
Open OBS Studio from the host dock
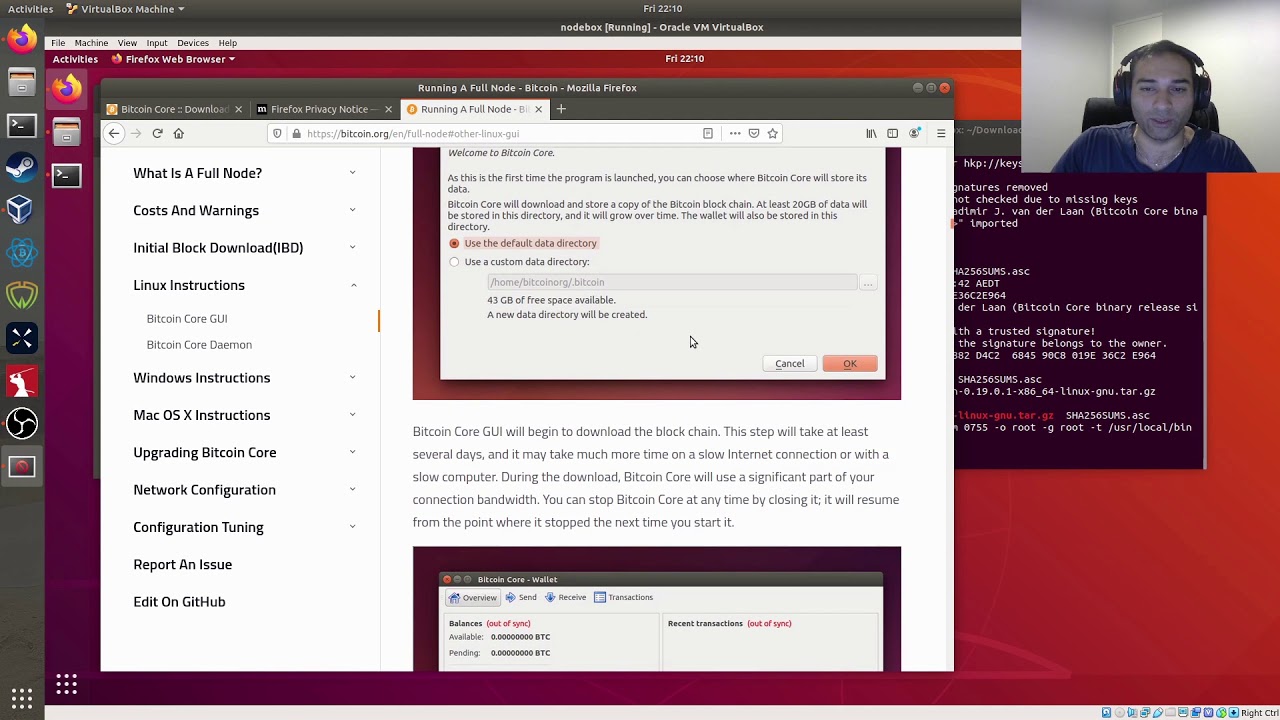[21, 423]
